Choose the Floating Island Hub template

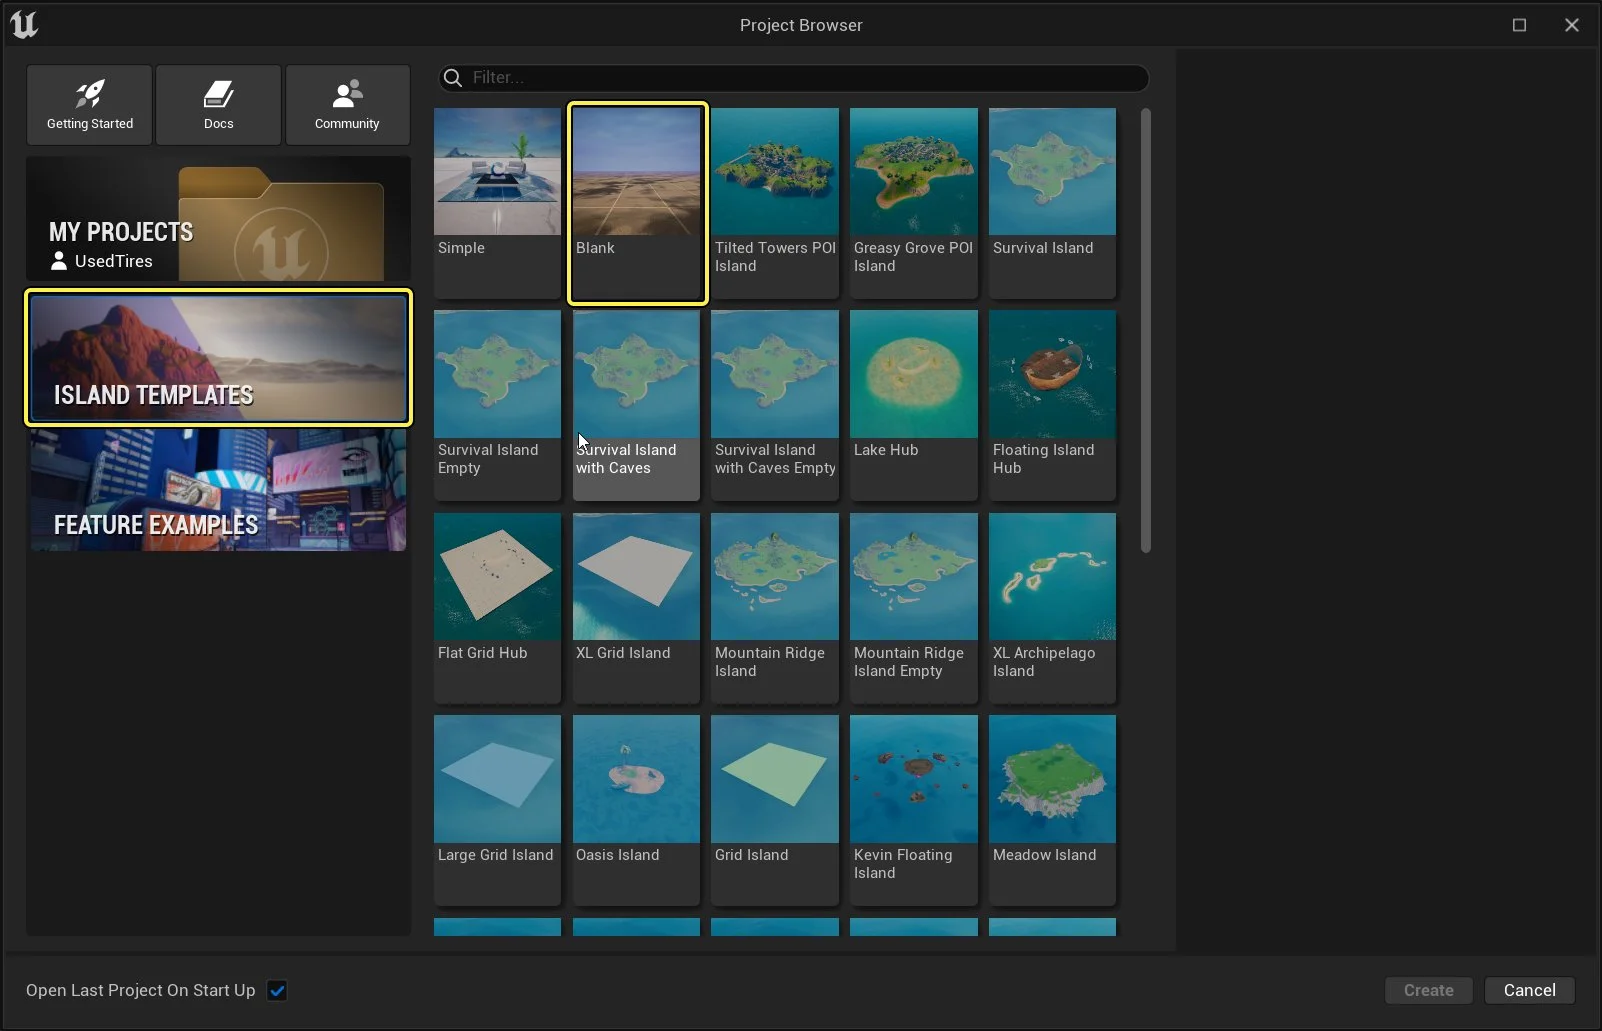coord(1052,405)
